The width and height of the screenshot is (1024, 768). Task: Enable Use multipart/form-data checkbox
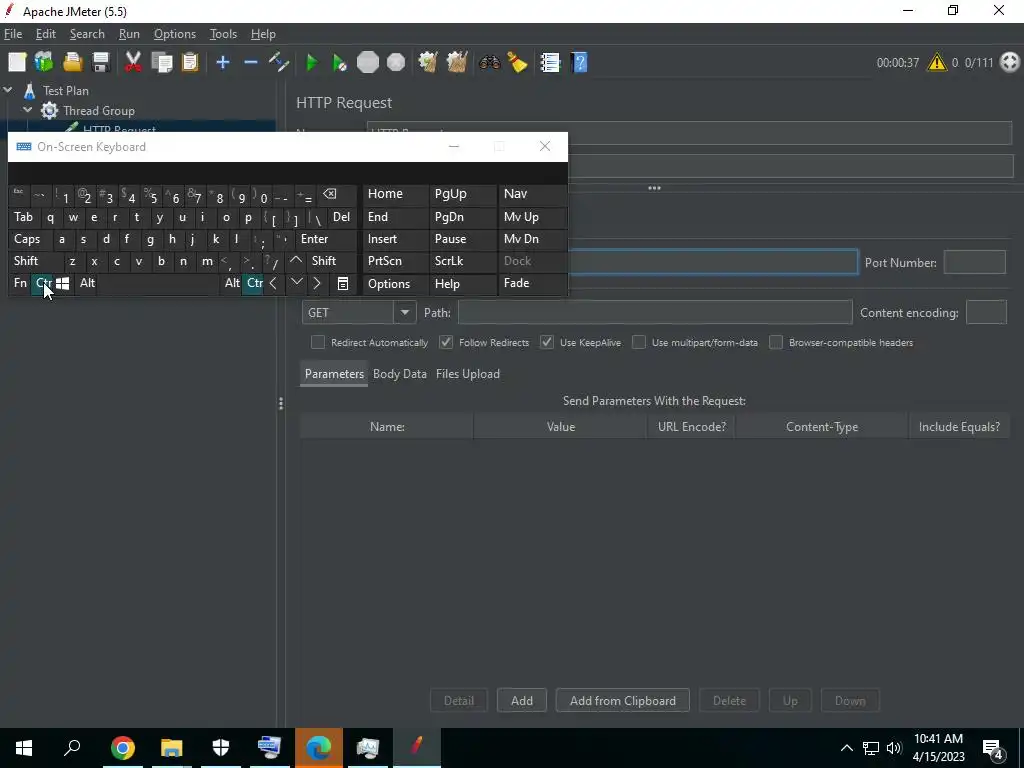[x=639, y=342]
